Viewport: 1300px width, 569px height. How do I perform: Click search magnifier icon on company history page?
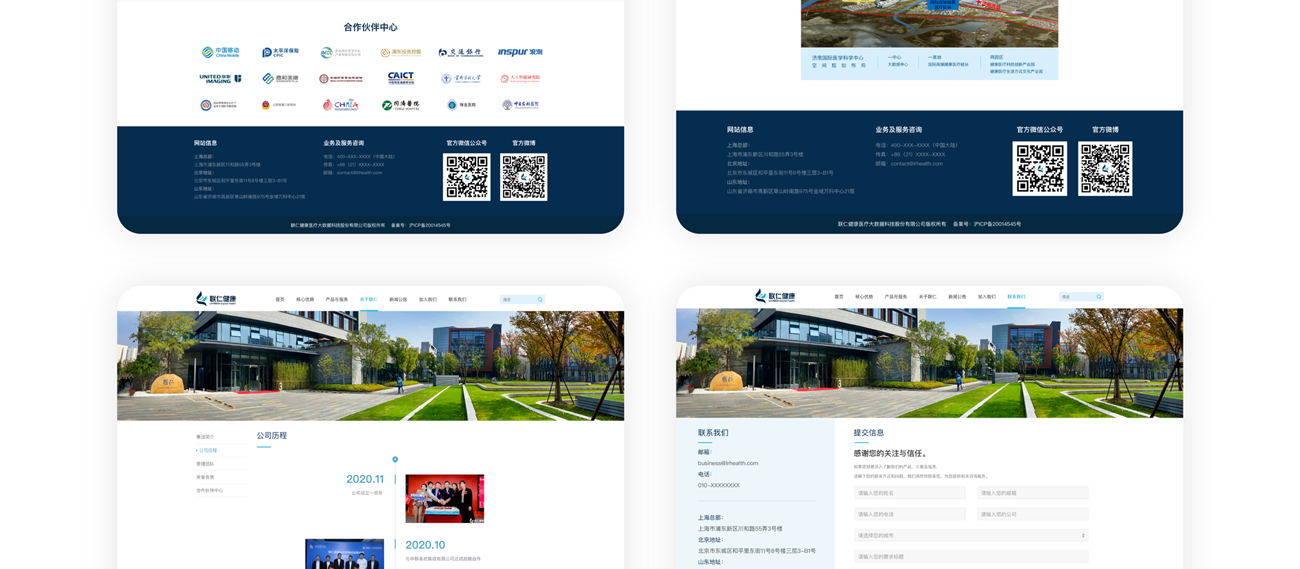540,299
